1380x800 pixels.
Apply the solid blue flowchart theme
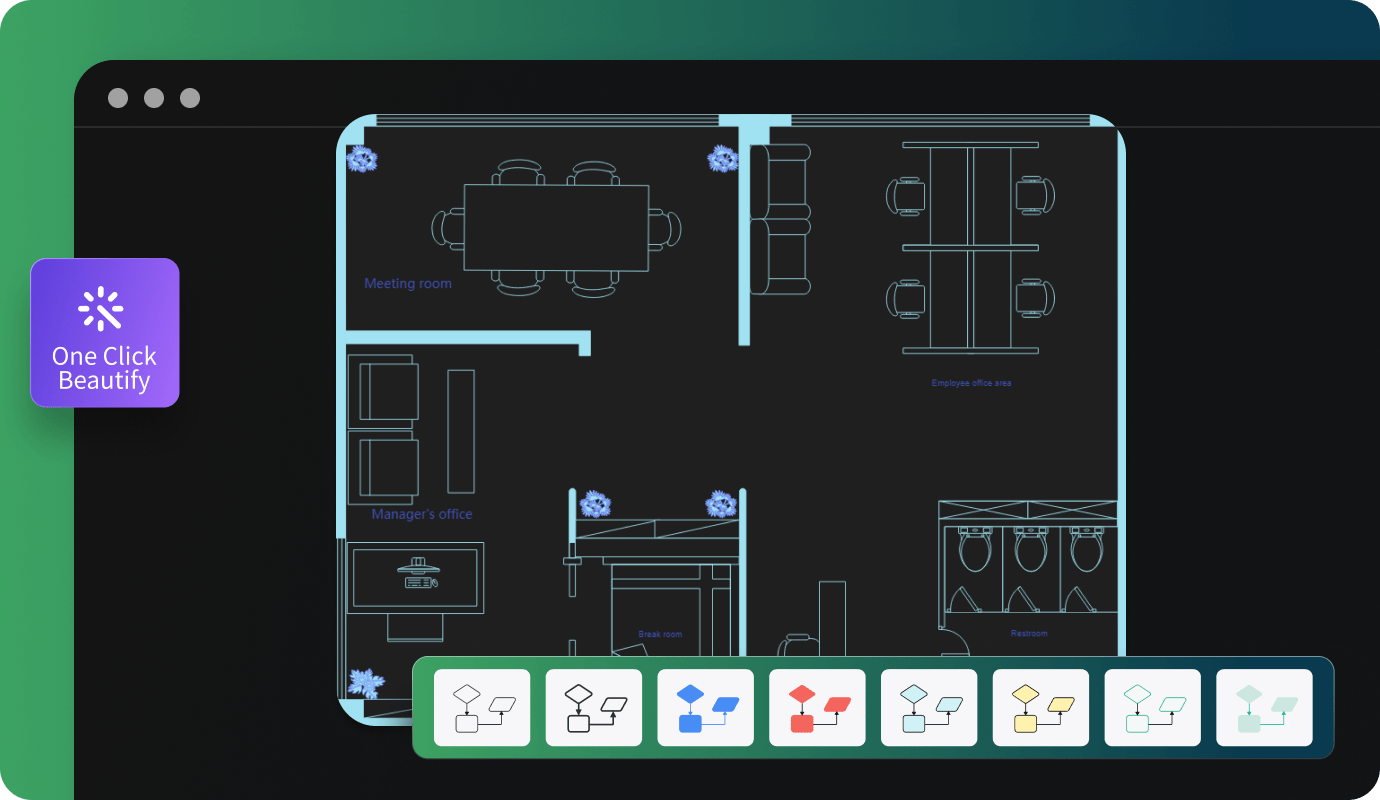706,708
